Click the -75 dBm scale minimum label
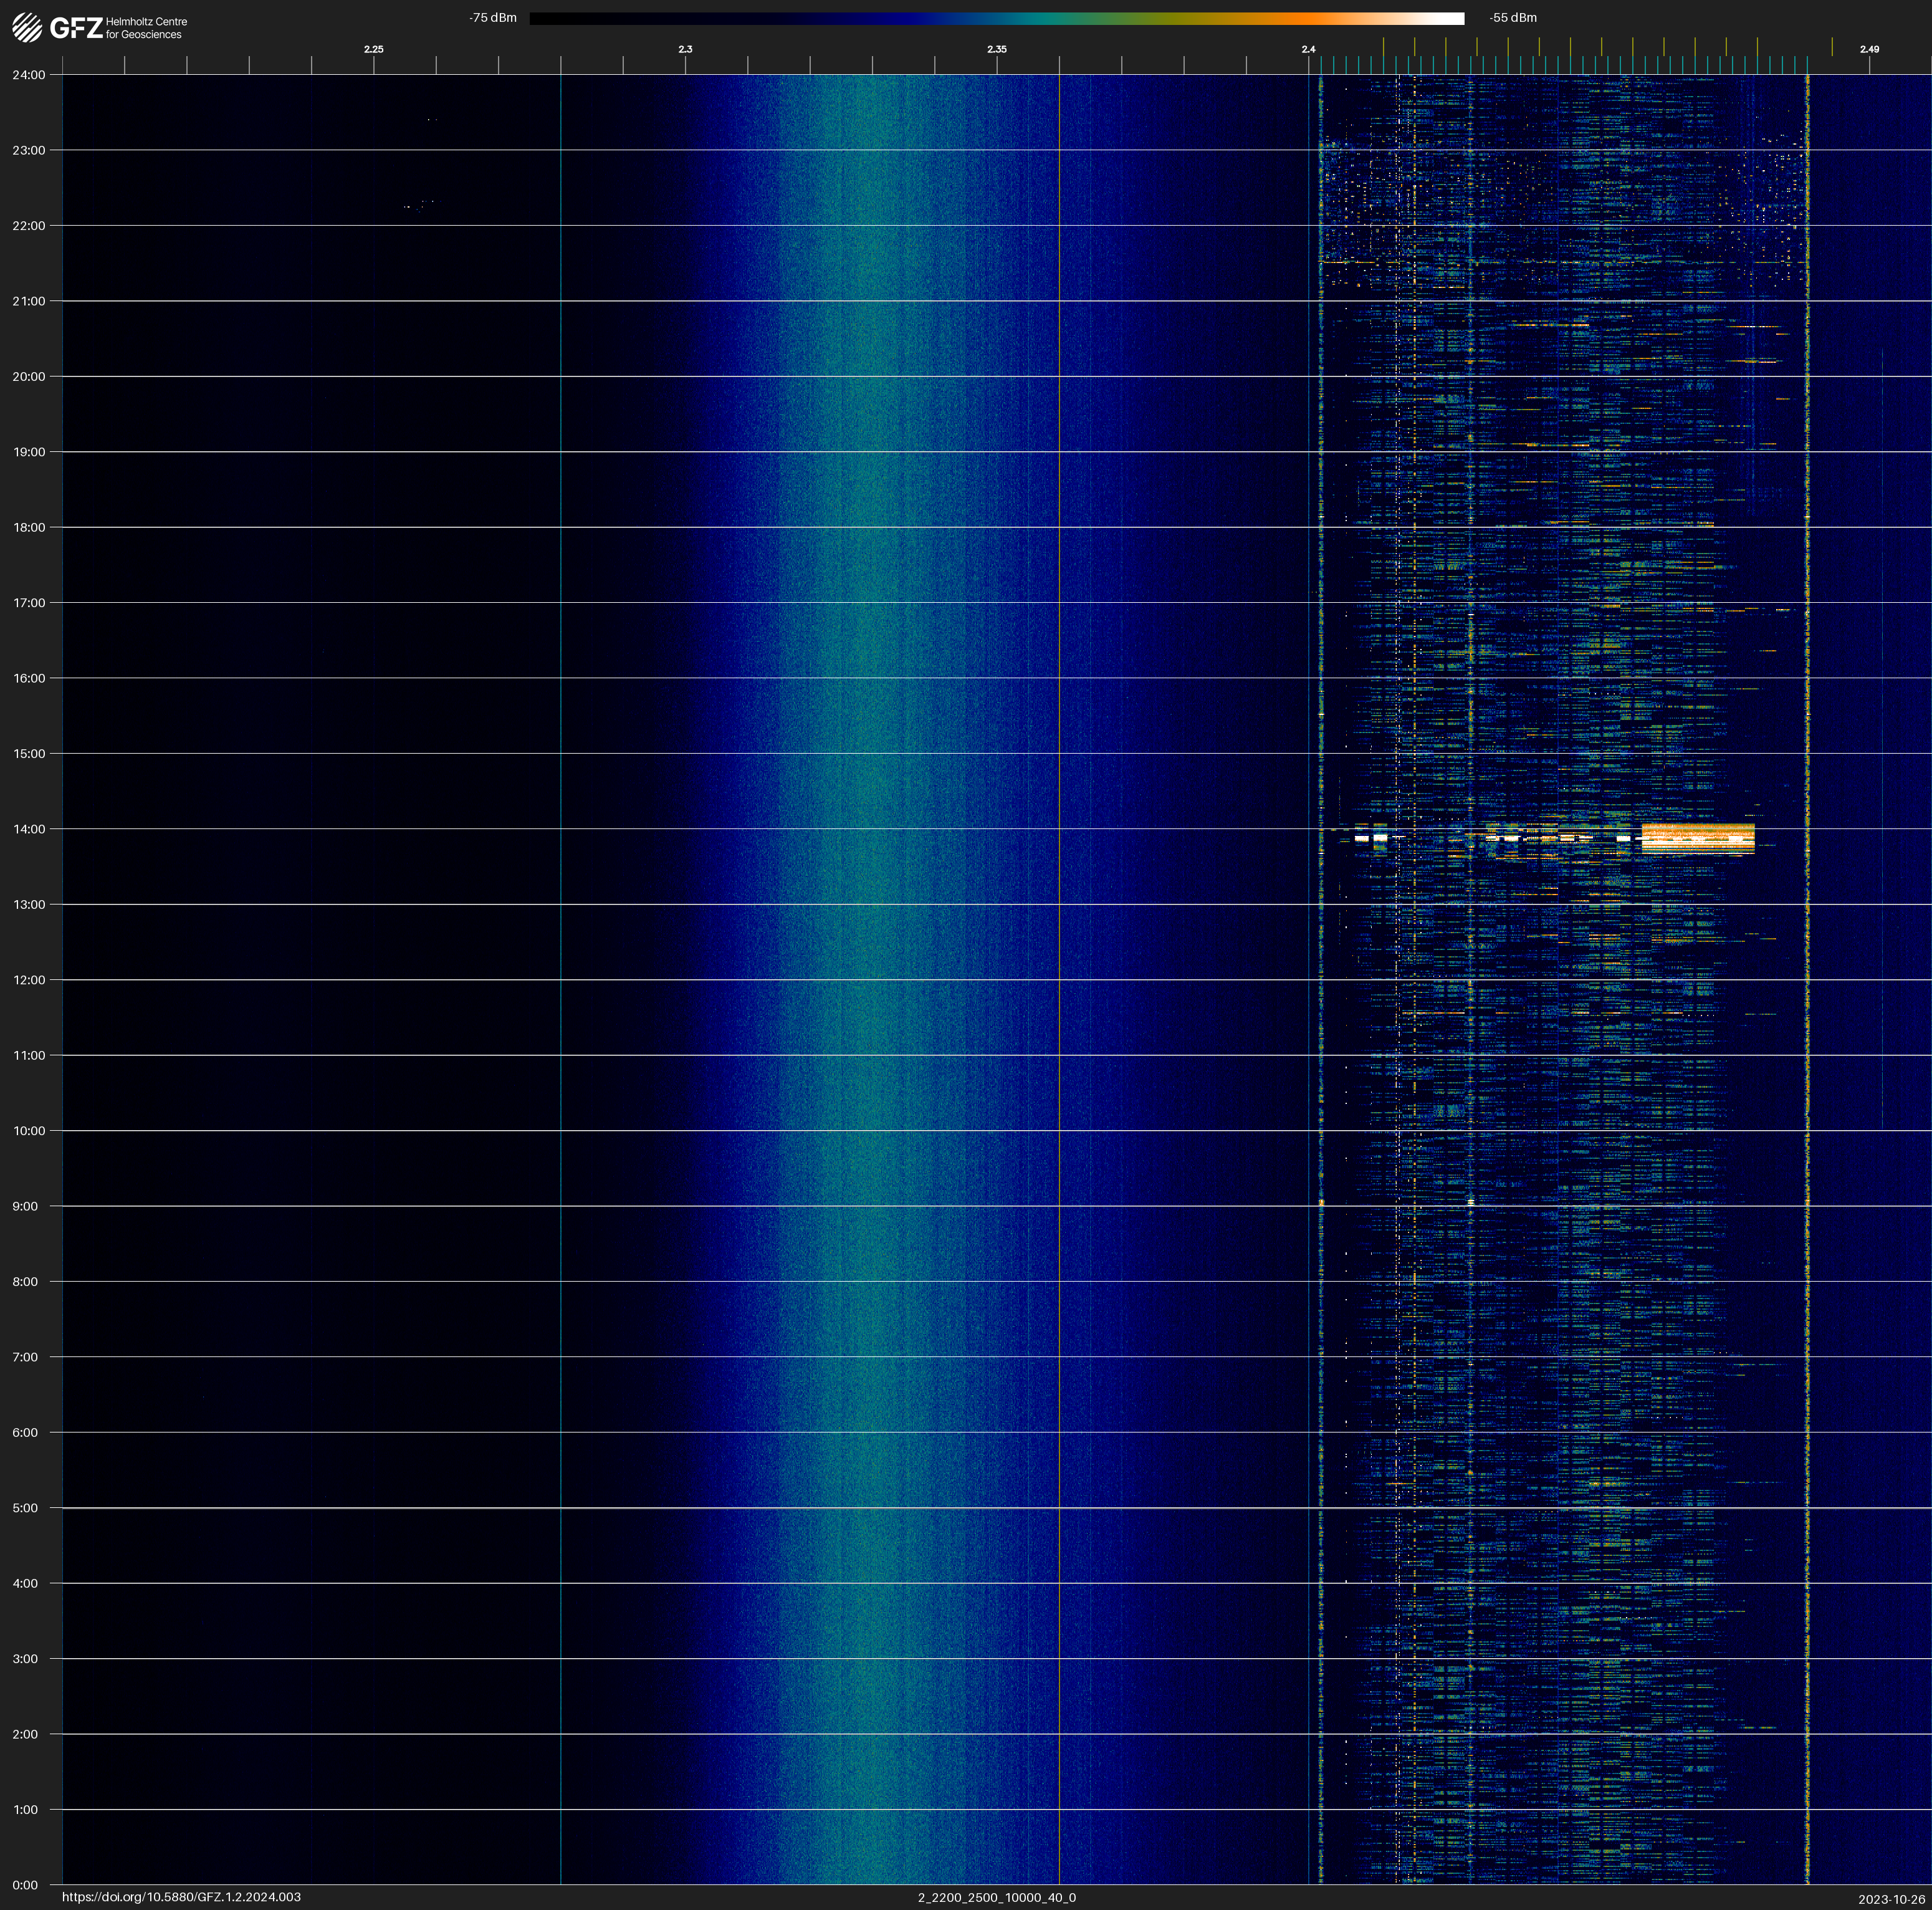Screen dimensions: 1932x1910 point(492,18)
